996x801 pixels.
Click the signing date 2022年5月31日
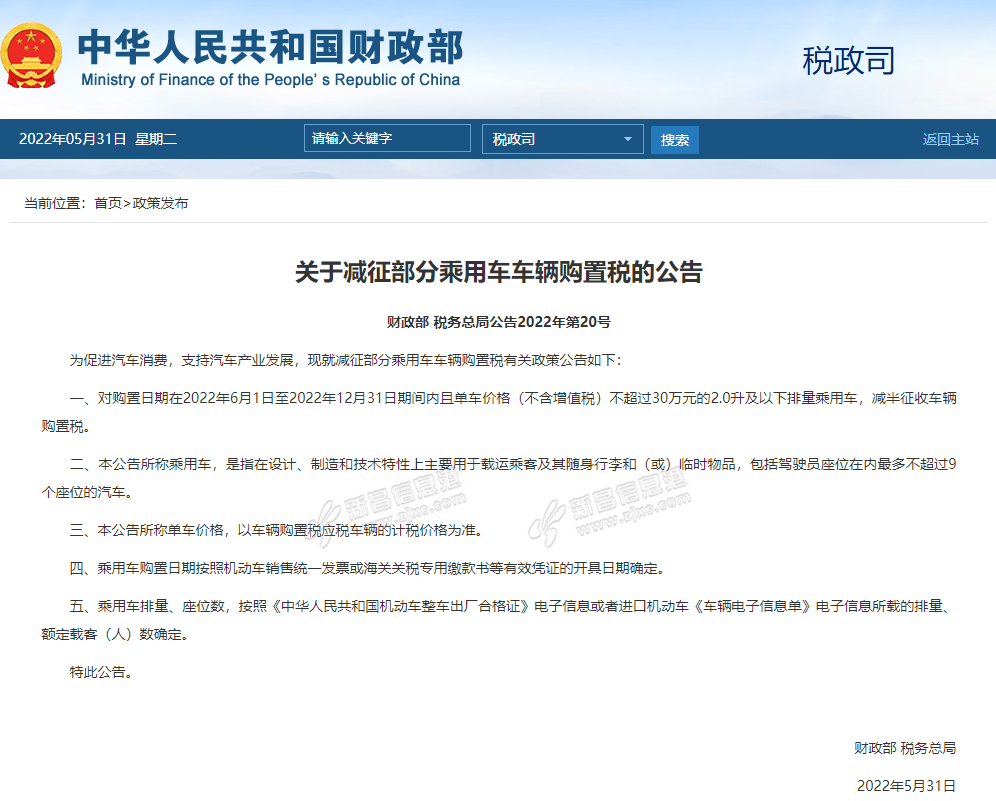pyautogui.click(x=906, y=786)
